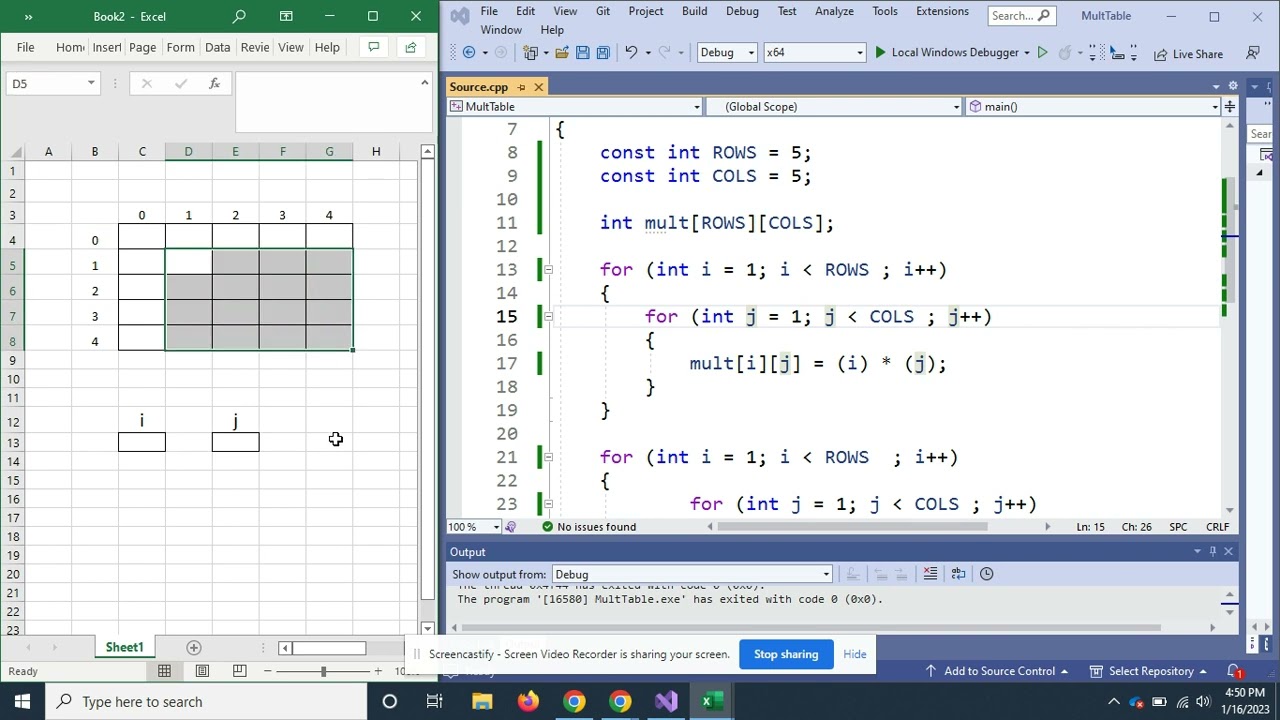This screenshot has height=720, width=1280.
Task: Open the MultTable project scope dropdown
Action: click(575, 107)
